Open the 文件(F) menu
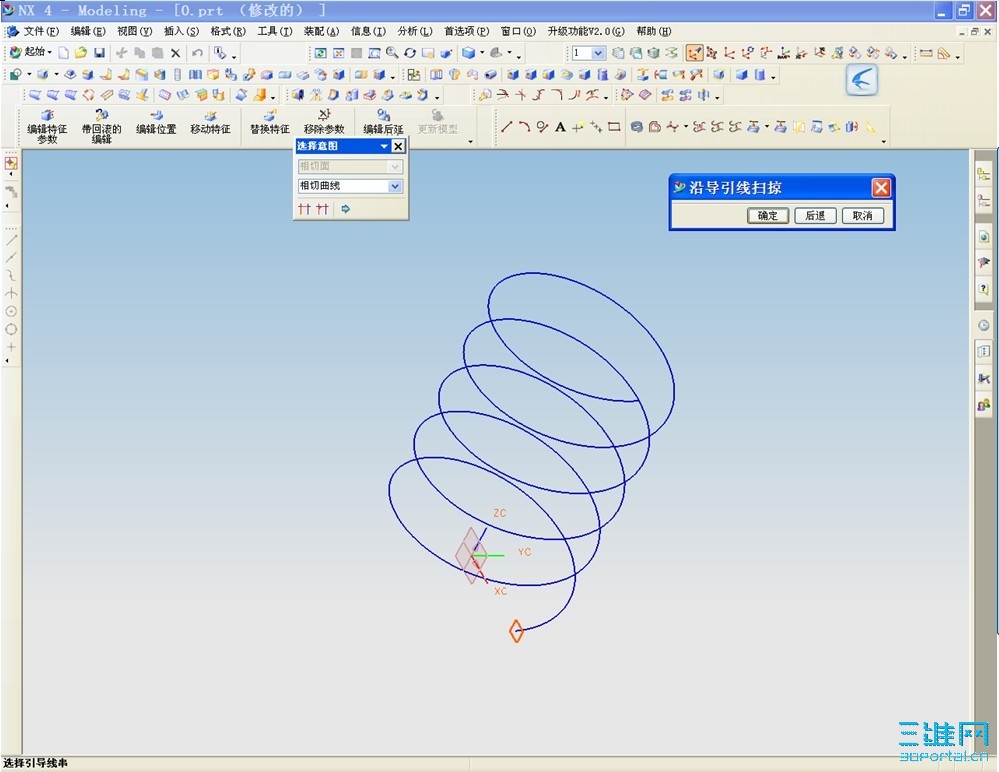The height and width of the screenshot is (772, 999). 40,31
